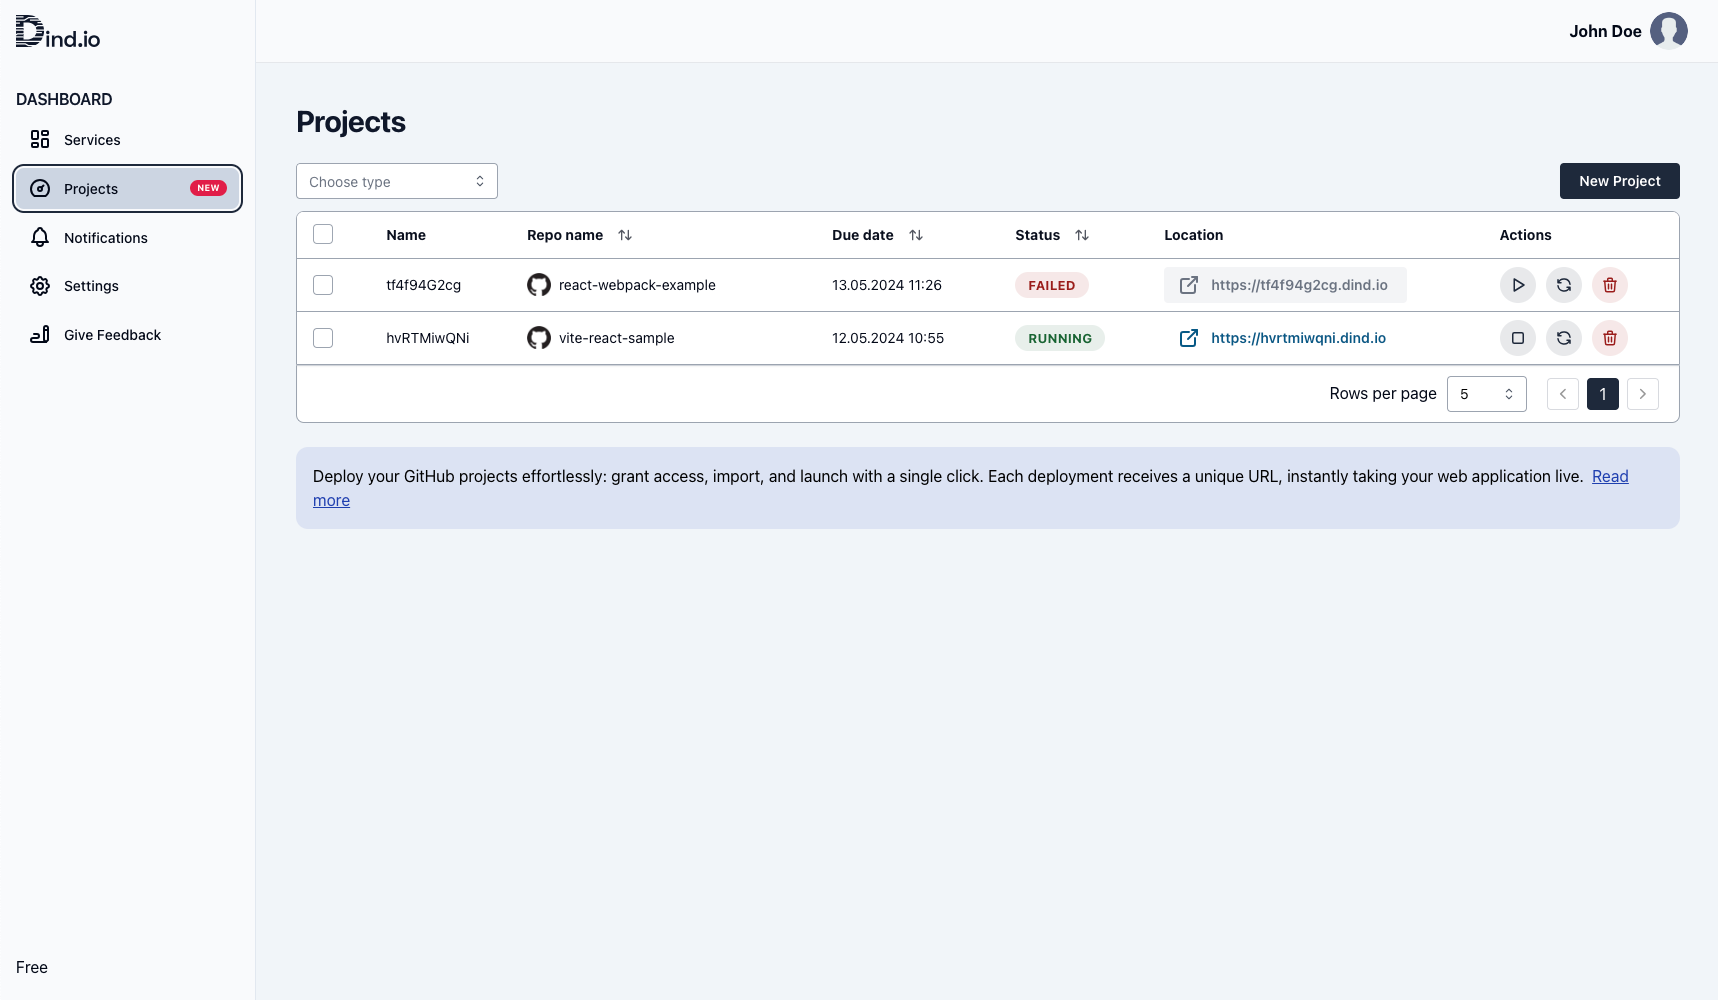Check the box for tf4f94G2cg row
This screenshot has width=1718, height=1000.
323,285
